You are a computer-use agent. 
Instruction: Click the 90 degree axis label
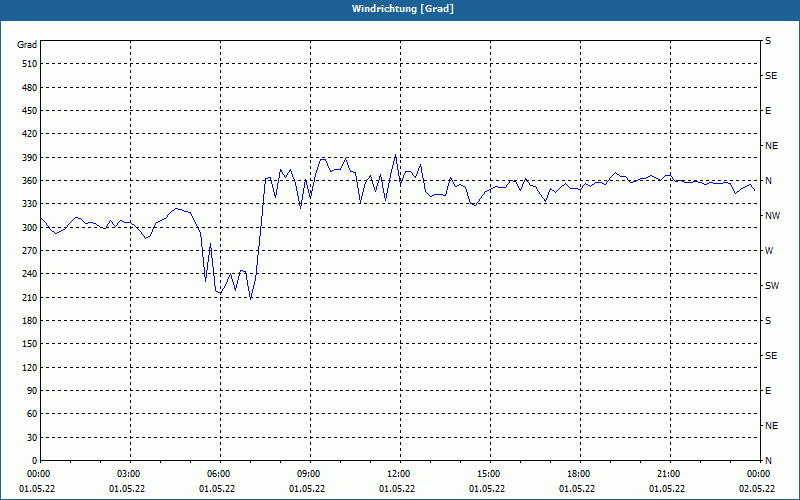click(32, 391)
